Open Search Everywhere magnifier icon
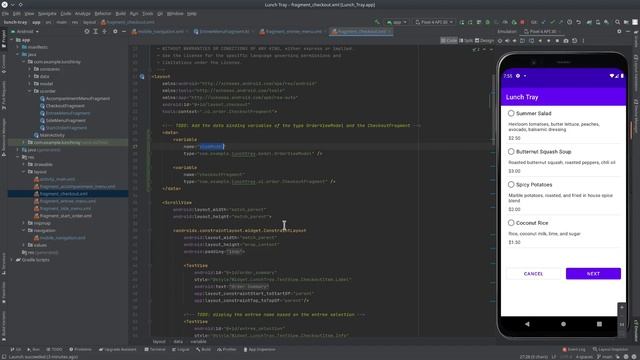The image size is (640, 360). tap(618, 22)
